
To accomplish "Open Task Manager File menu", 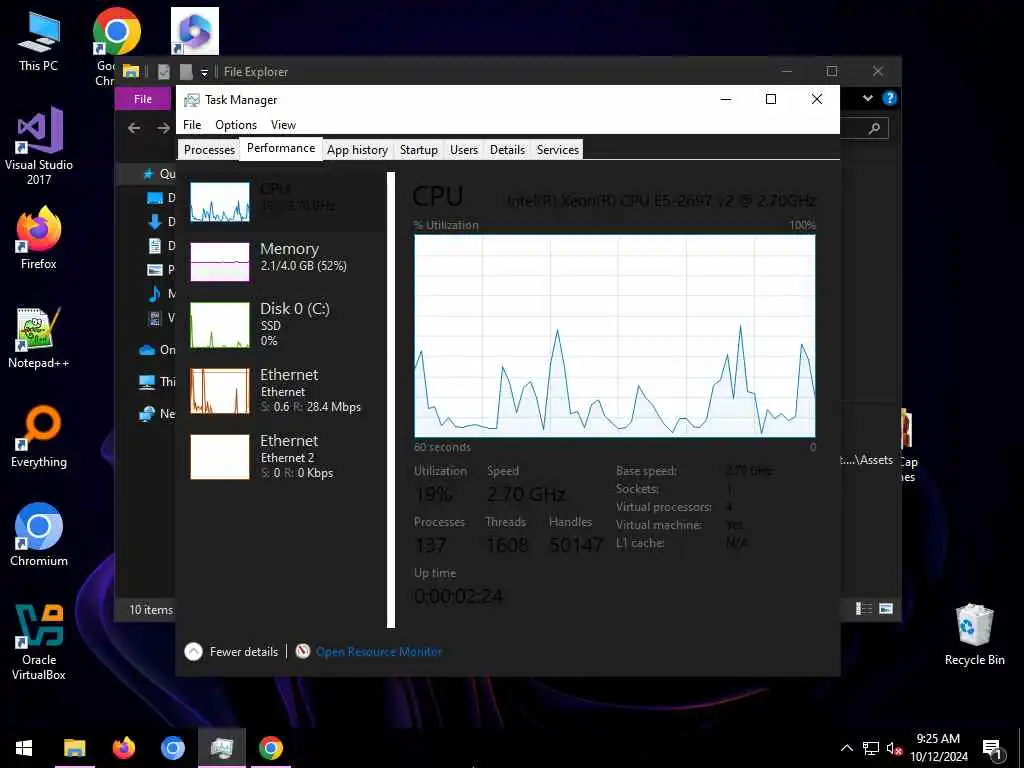I will pyautogui.click(x=192, y=125).
